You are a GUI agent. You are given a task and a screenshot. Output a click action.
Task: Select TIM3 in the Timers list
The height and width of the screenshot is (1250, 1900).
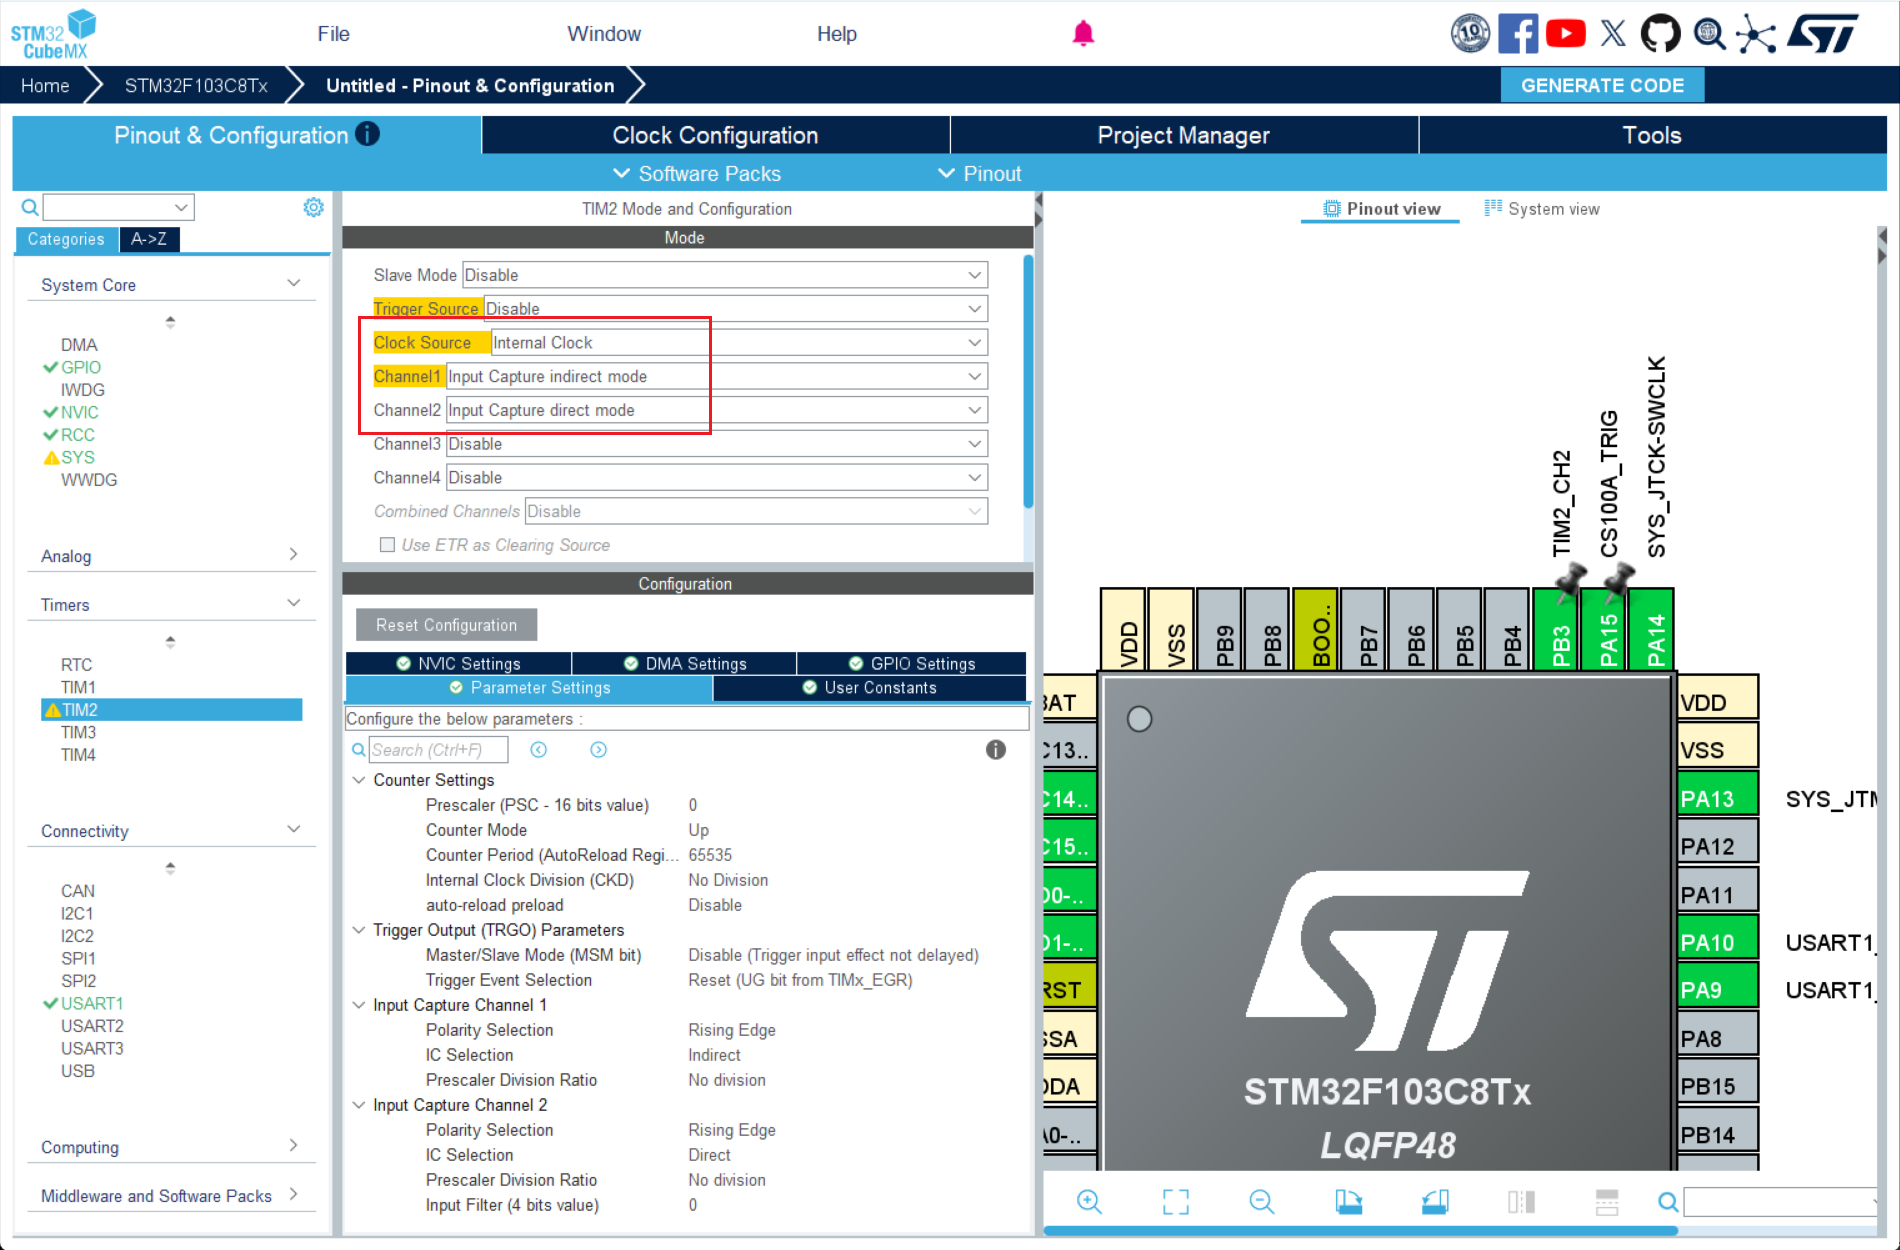pos(78,732)
